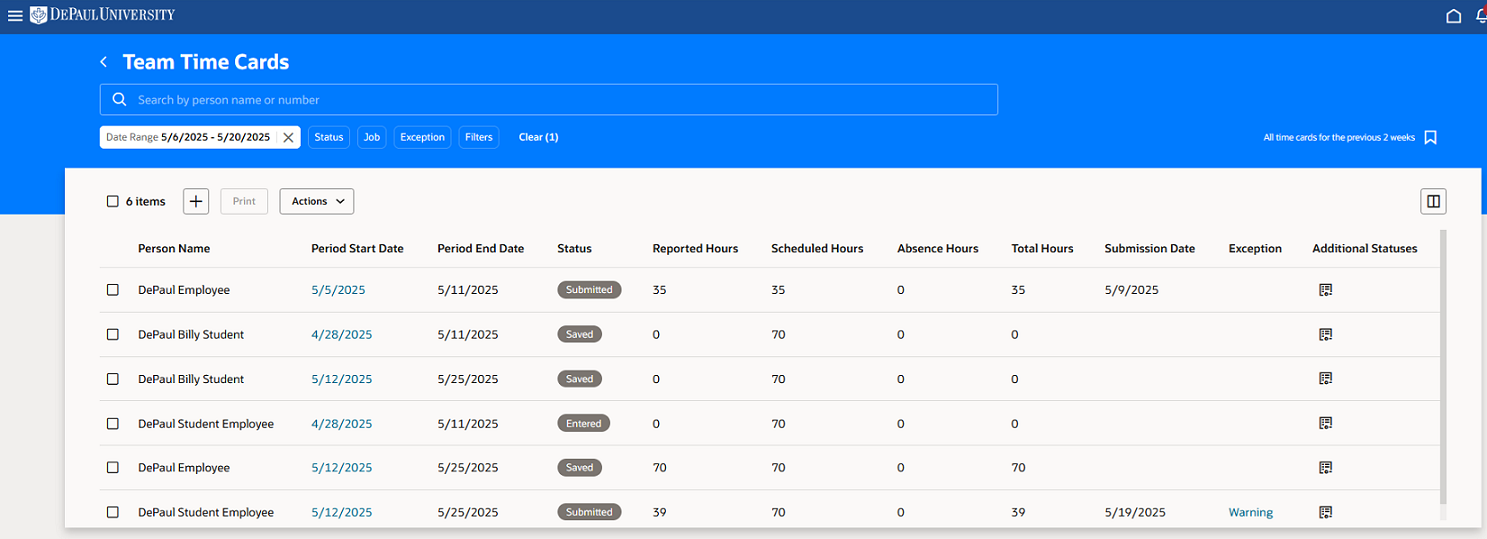This screenshot has height=539, width=1487.
Task: Open DePaul Employee time card starting 5/12/2025
Action: [342, 467]
